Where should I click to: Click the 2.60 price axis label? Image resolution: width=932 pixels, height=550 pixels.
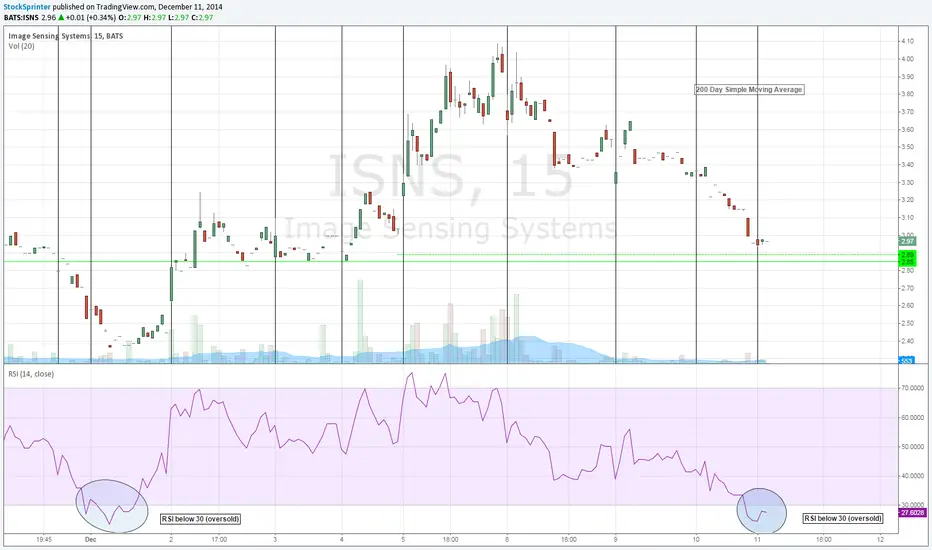click(908, 306)
